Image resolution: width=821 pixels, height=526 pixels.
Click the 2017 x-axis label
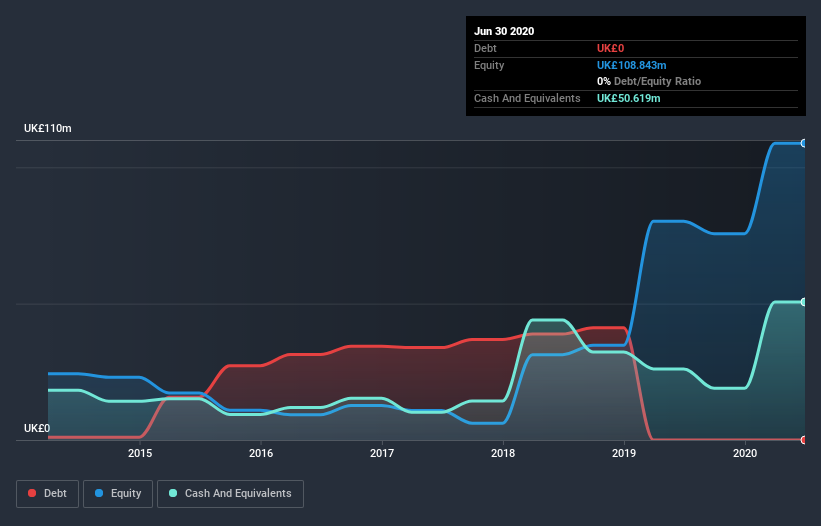pyautogui.click(x=382, y=453)
